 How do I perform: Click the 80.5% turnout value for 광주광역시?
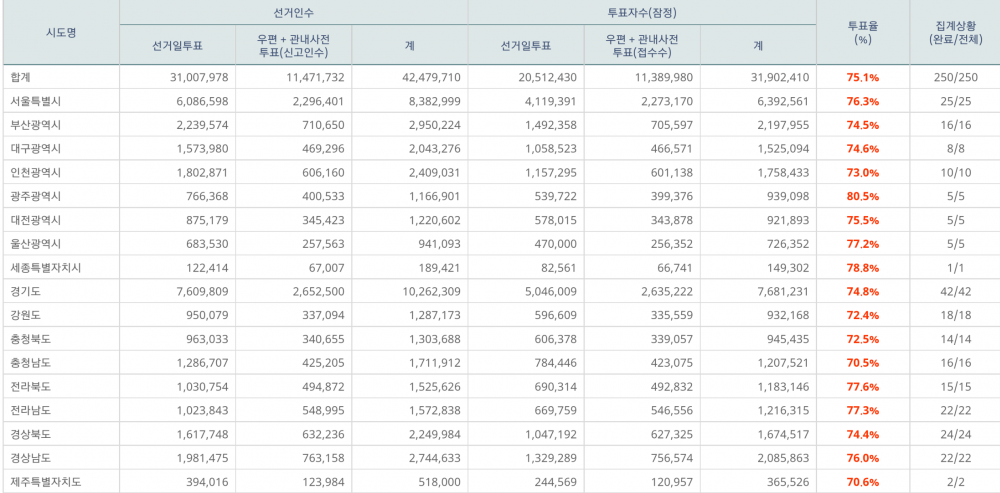coord(863,196)
